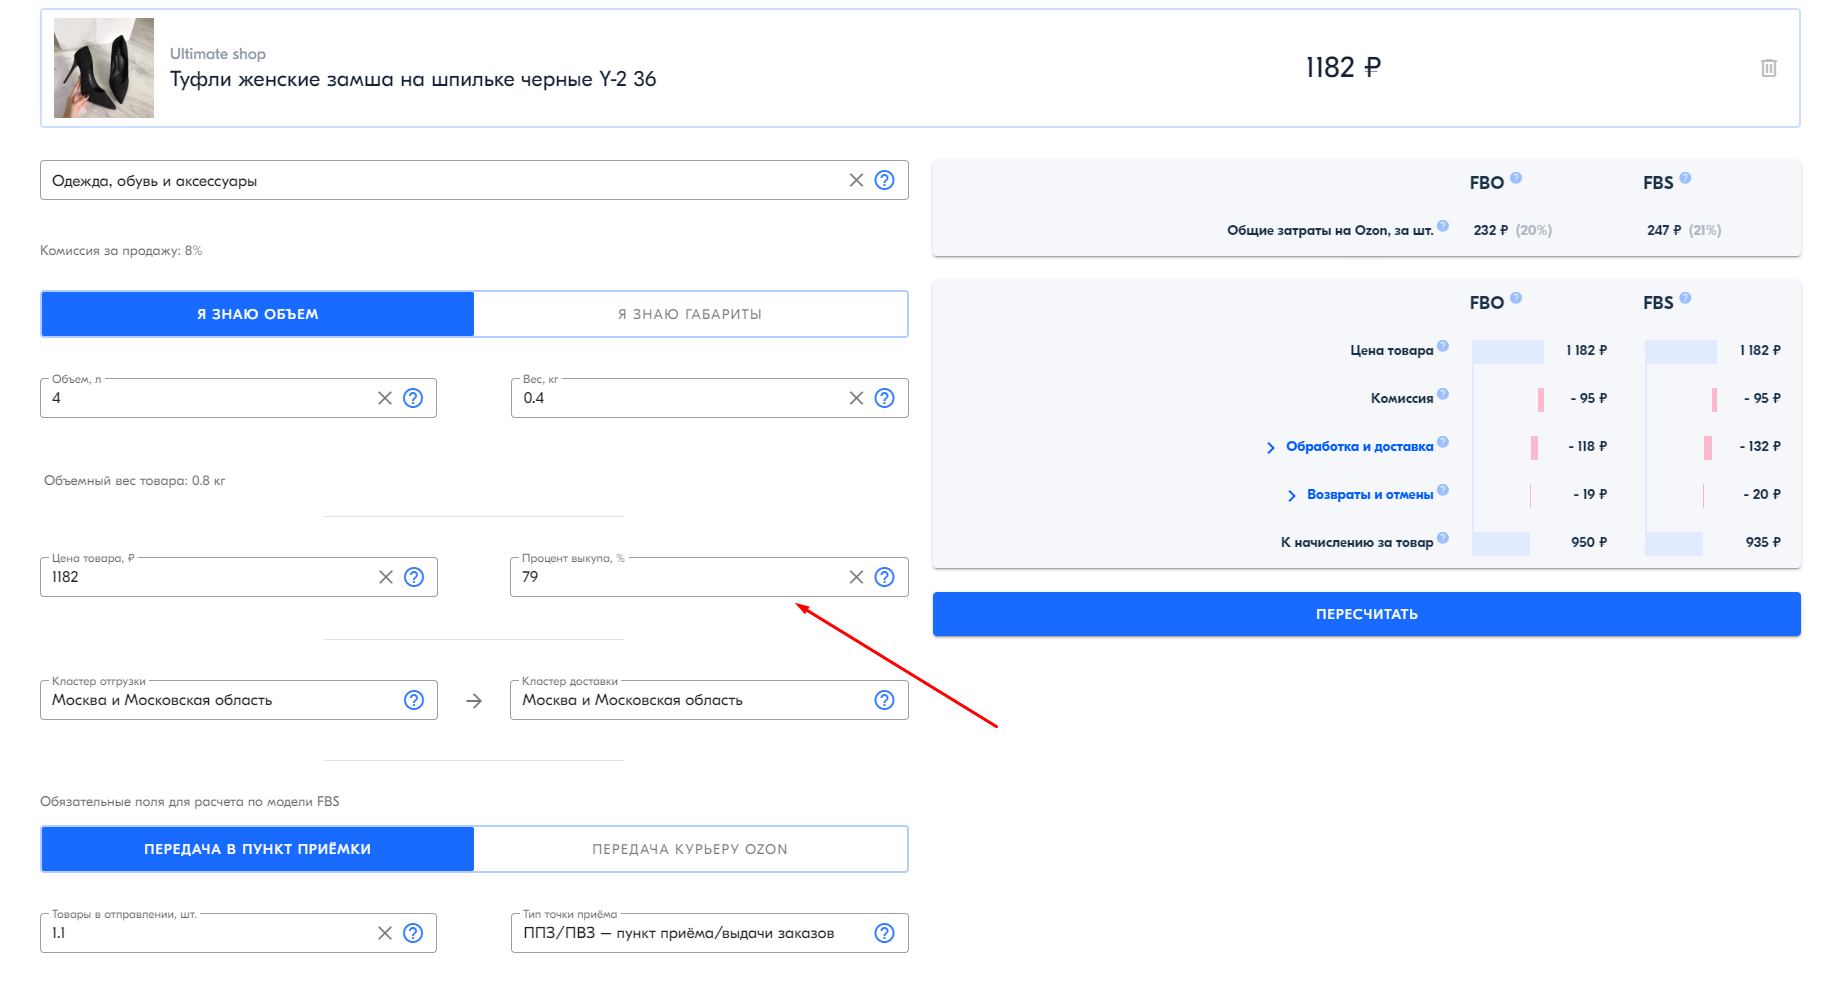Show help for Кластер доставки
This screenshot has height=998, width=1824.
click(x=884, y=700)
